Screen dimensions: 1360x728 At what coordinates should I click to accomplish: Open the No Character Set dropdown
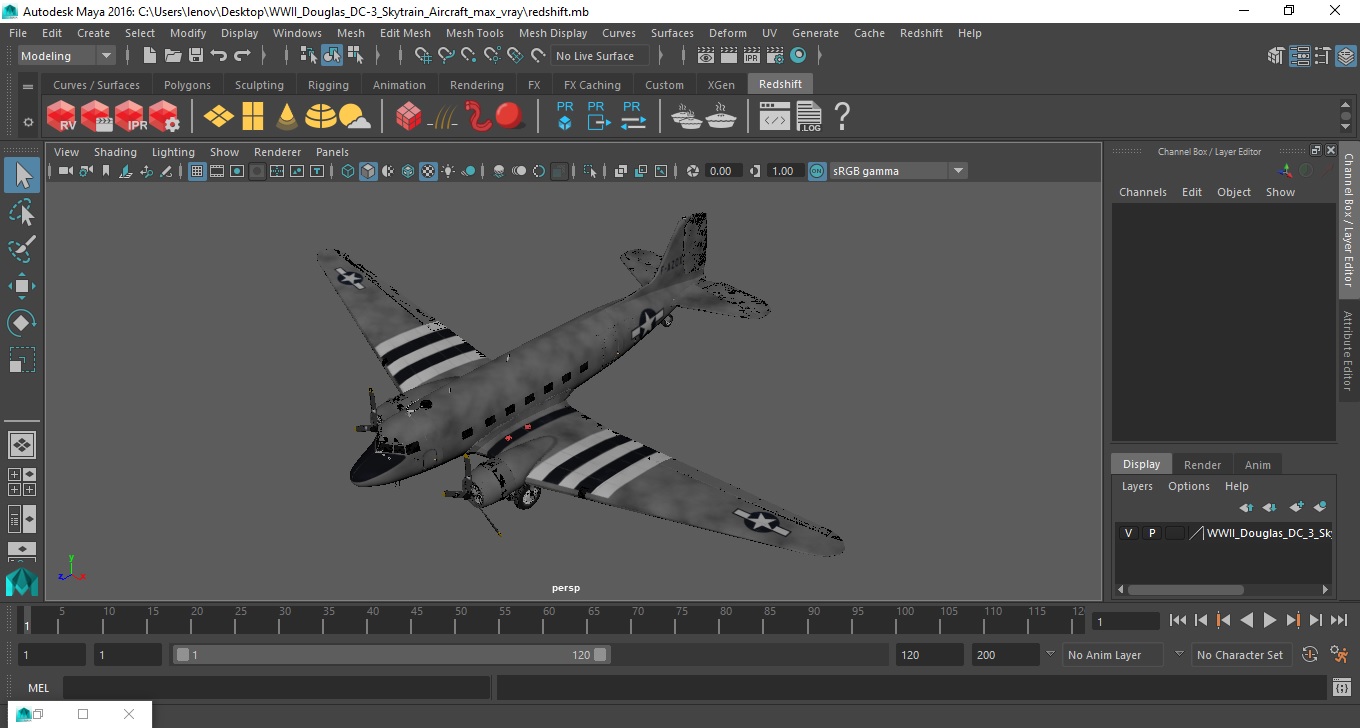click(1240, 655)
